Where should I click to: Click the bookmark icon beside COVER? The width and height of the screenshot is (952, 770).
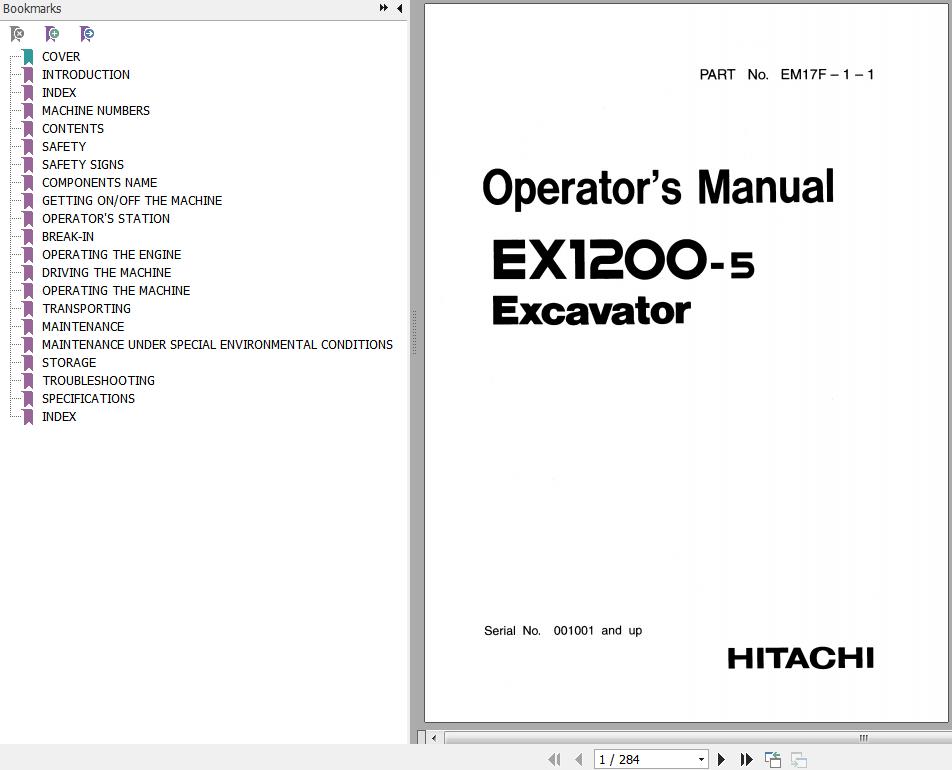28,57
